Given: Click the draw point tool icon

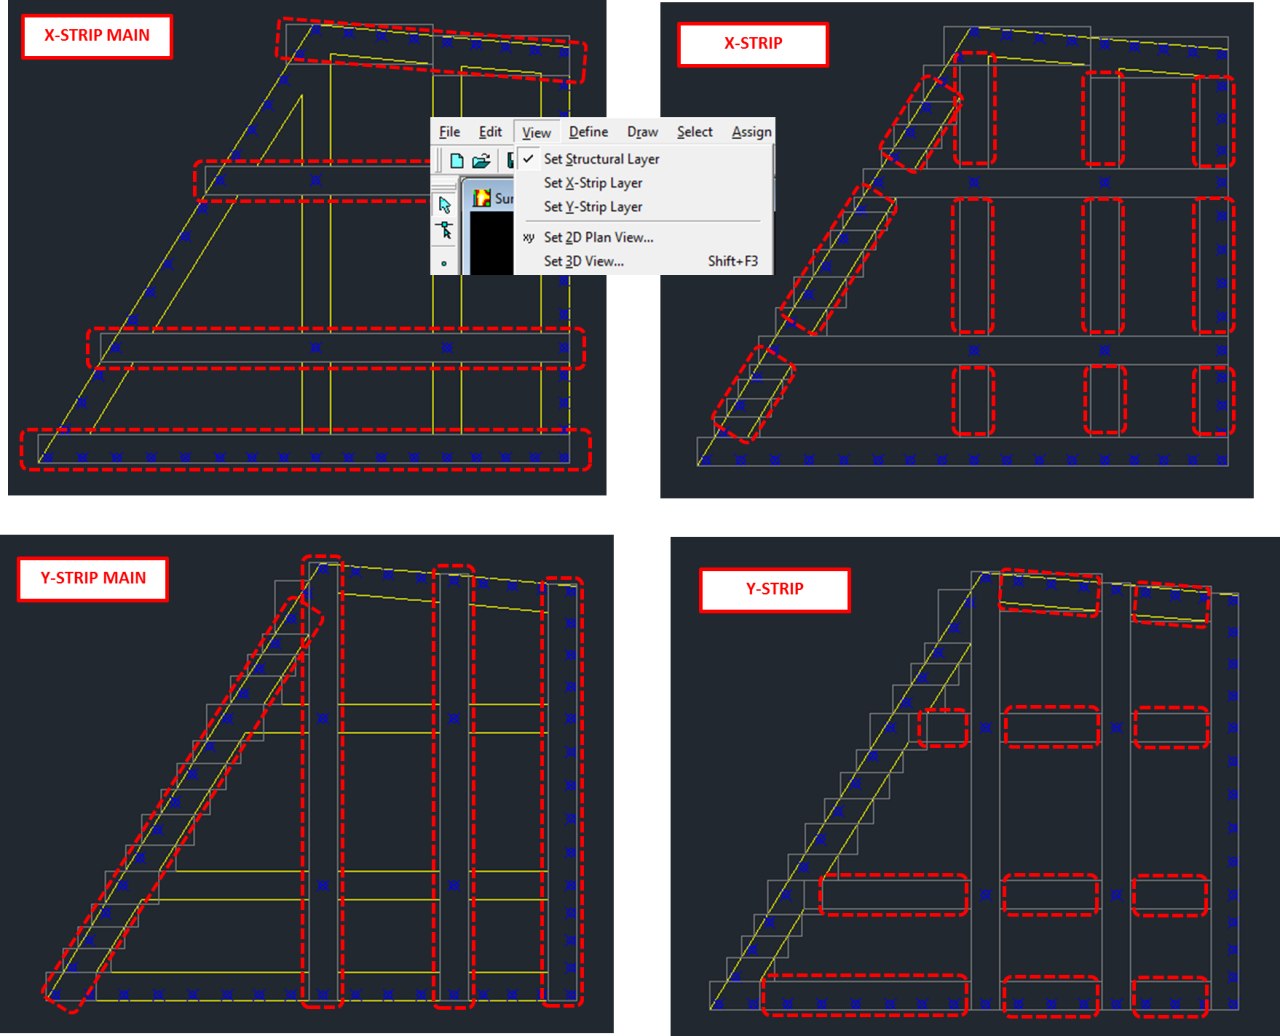Looking at the screenshot, I should 445,264.
